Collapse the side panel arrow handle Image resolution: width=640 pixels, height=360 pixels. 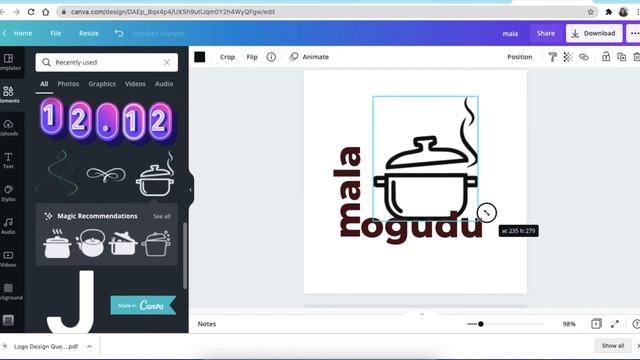tap(190, 190)
